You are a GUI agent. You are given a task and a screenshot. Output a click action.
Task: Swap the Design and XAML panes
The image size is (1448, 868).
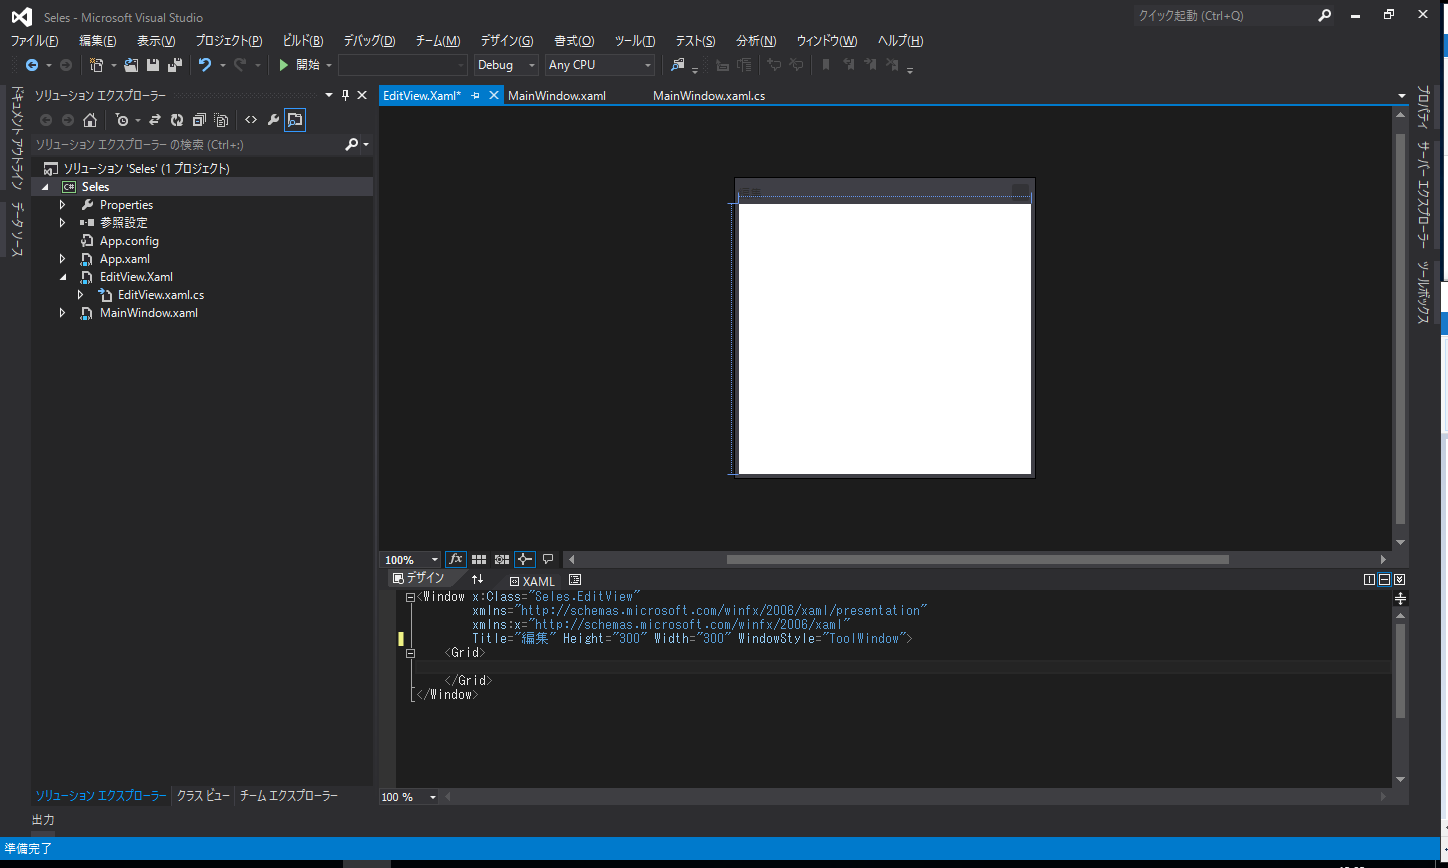(477, 579)
